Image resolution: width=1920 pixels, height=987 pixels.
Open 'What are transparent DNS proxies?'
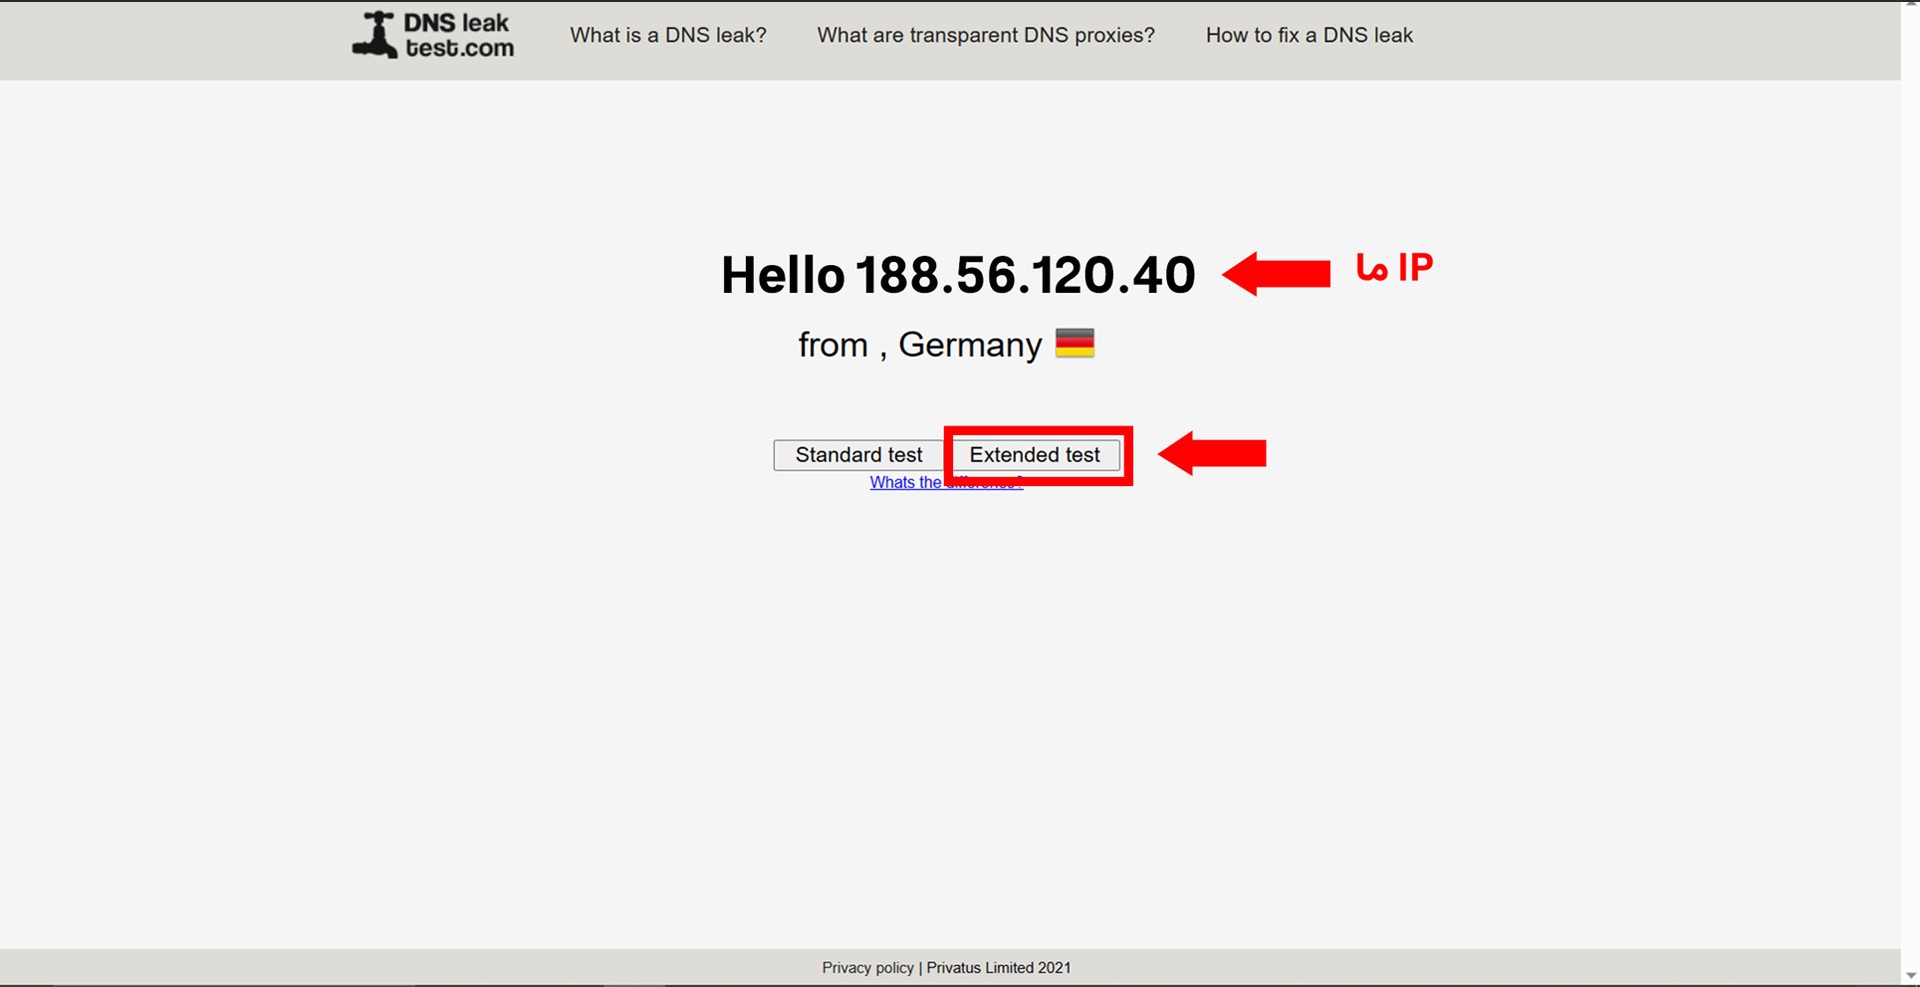tap(985, 35)
